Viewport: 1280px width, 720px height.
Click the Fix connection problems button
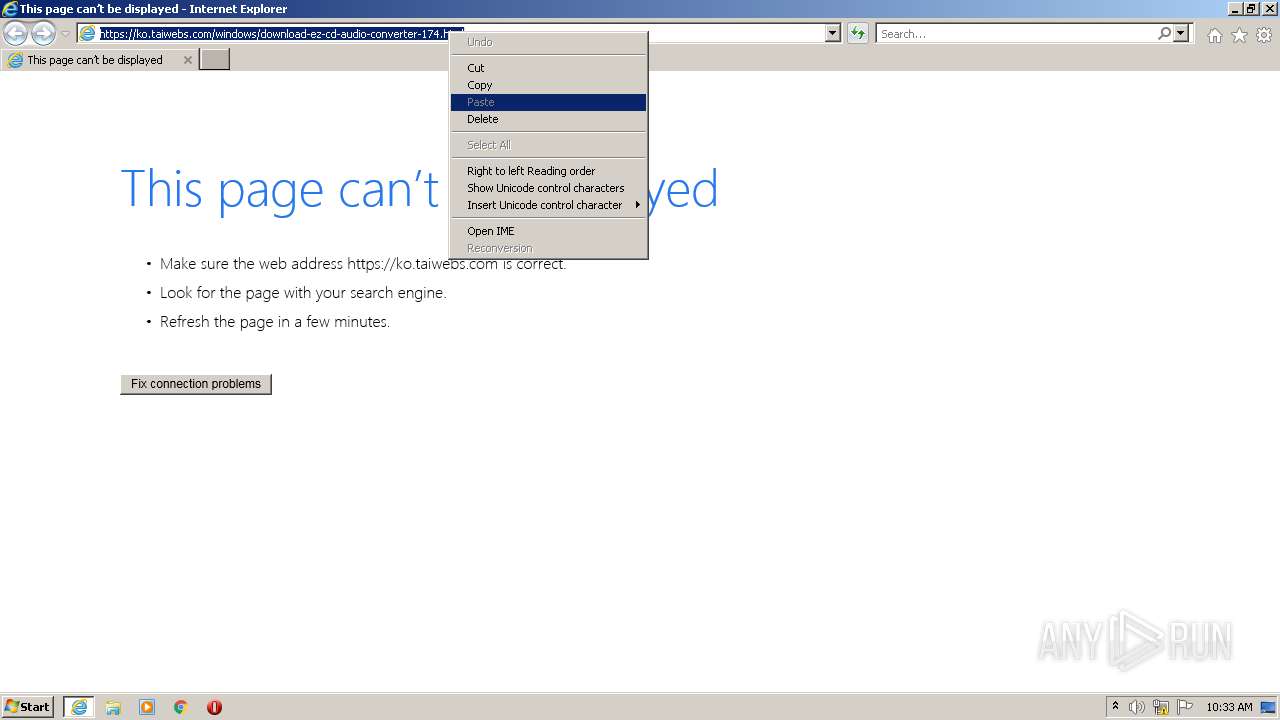pos(196,384)
